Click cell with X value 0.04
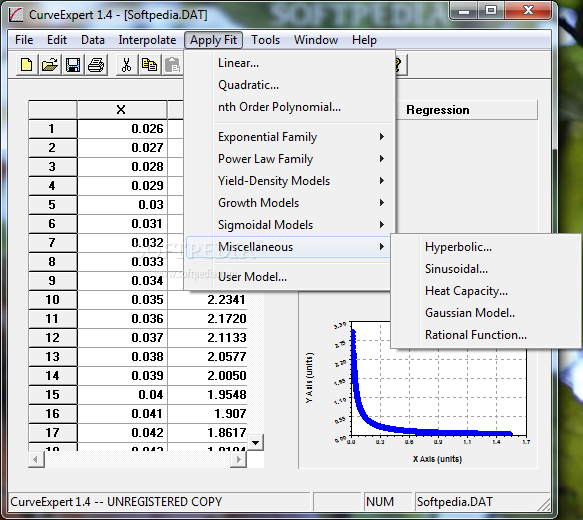Image resolution: width=583 pixels, height=520 pixels. tap(122, 395)
